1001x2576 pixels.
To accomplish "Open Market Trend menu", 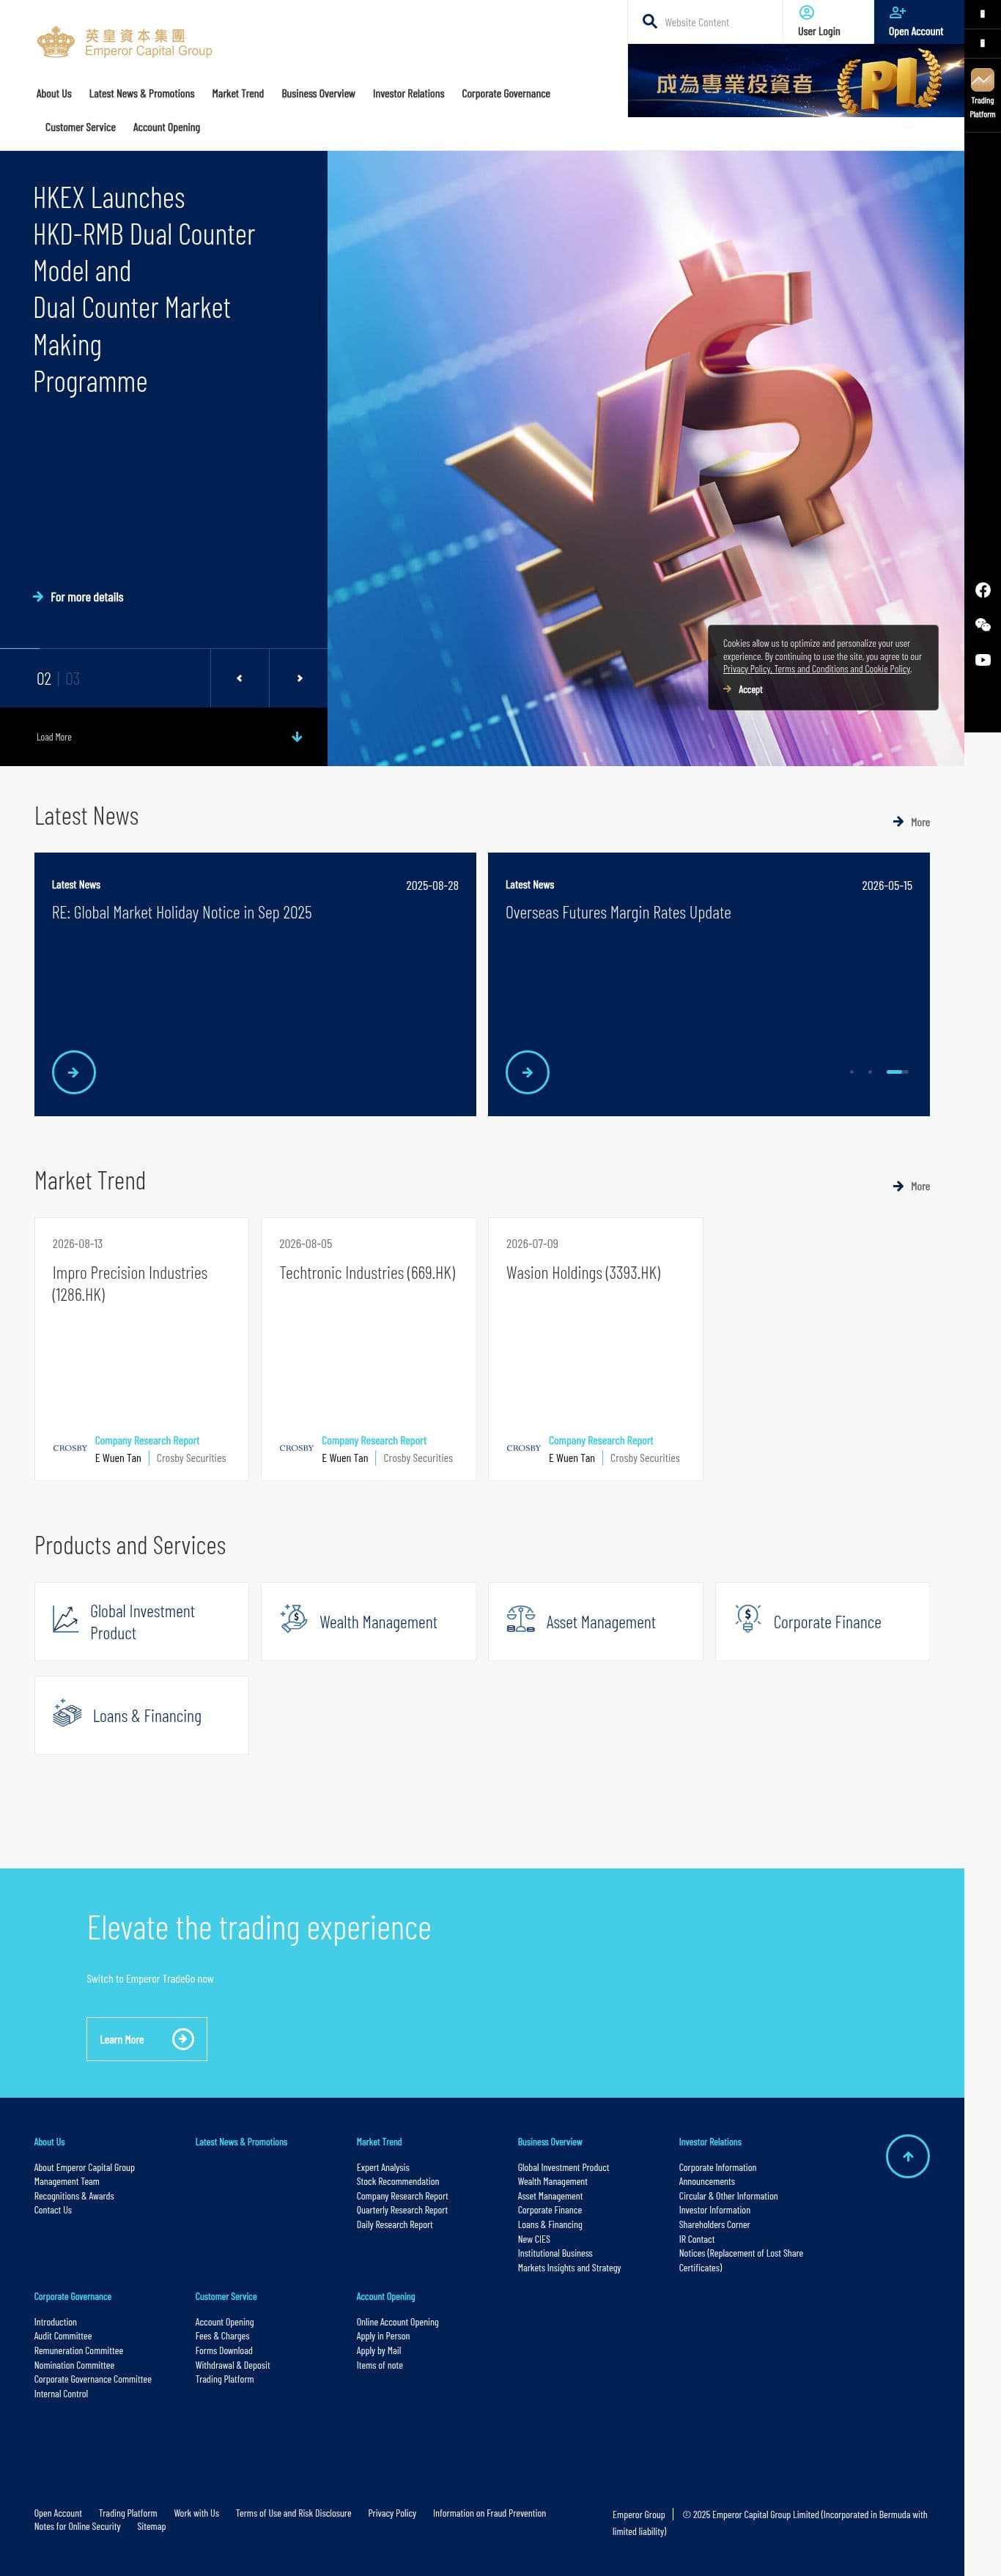I will [238, 94].
